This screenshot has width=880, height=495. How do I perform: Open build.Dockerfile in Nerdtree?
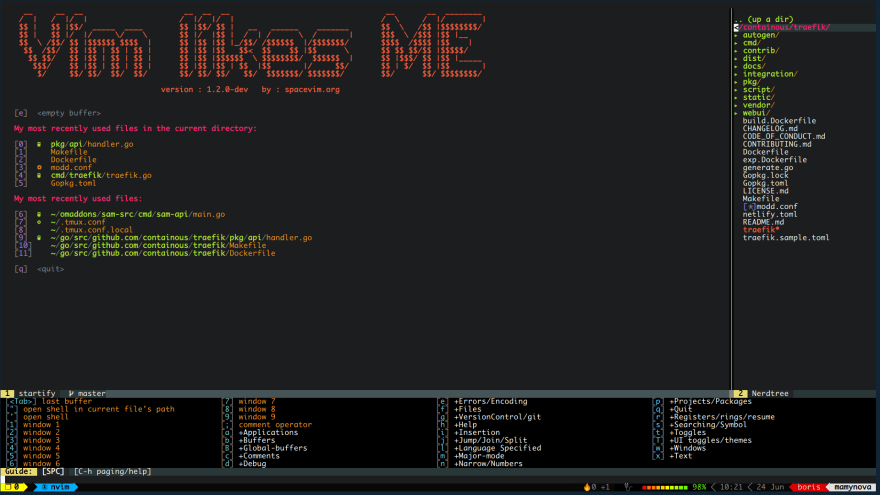point(779,121)
